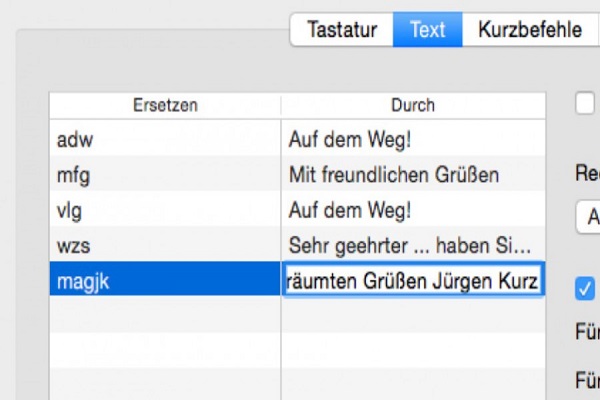This screenshot has width=600, height=400.
Task: Click the replacement text beside adw
Action: coord(413,141)
